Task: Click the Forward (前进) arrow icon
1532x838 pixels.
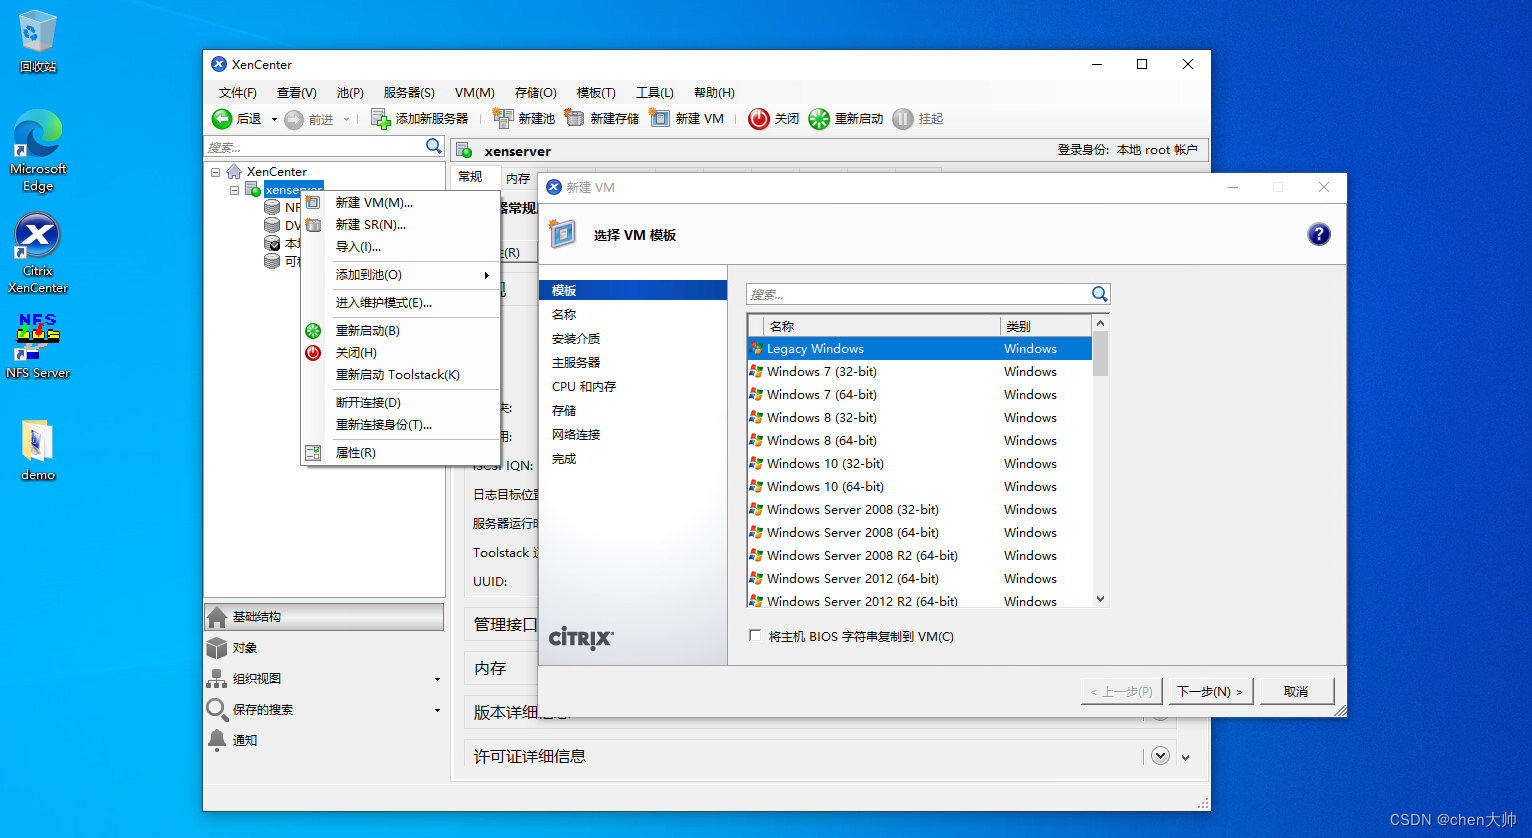Action: click(x=294, y=120)
